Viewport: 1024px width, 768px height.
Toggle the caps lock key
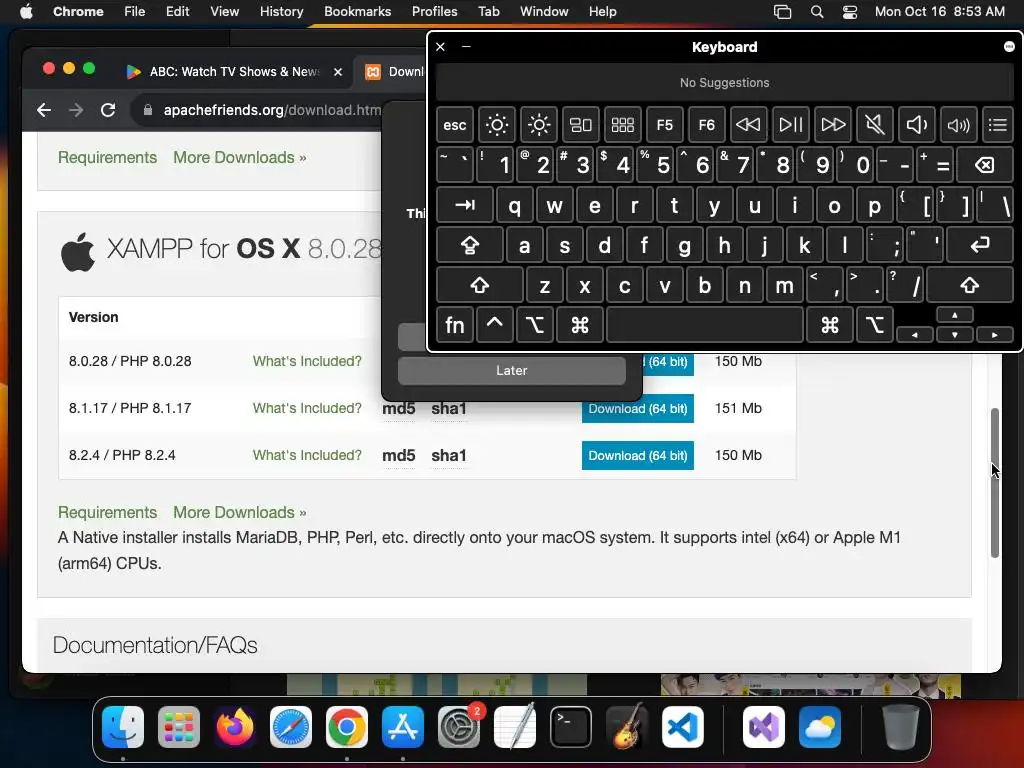[470, 246]
